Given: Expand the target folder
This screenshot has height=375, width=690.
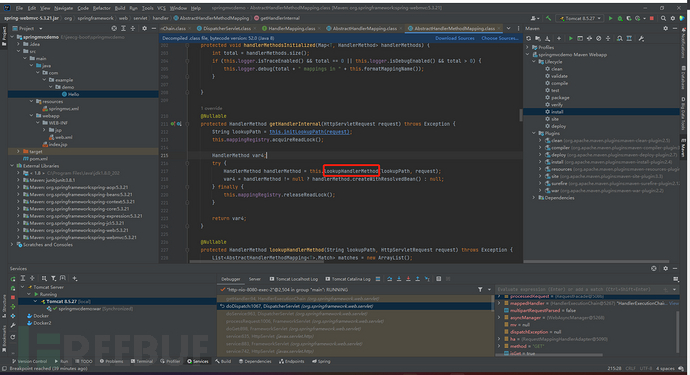Looking at the screenshot, I should pyautogui.click(x=18, y=151).
